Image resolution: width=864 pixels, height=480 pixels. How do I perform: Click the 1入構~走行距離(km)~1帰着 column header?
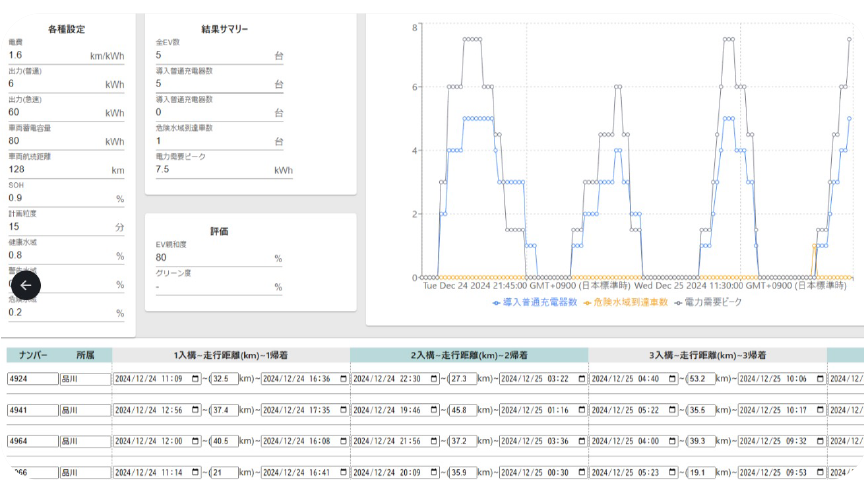[231, 355]
